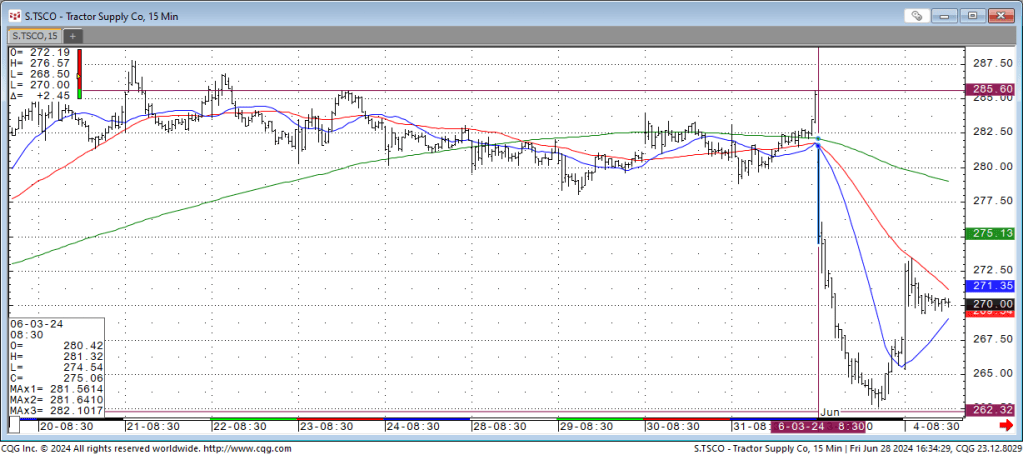Click the 262.32 price marker on scale
This screenshot has height=455, width=1023.
[992, 409]
